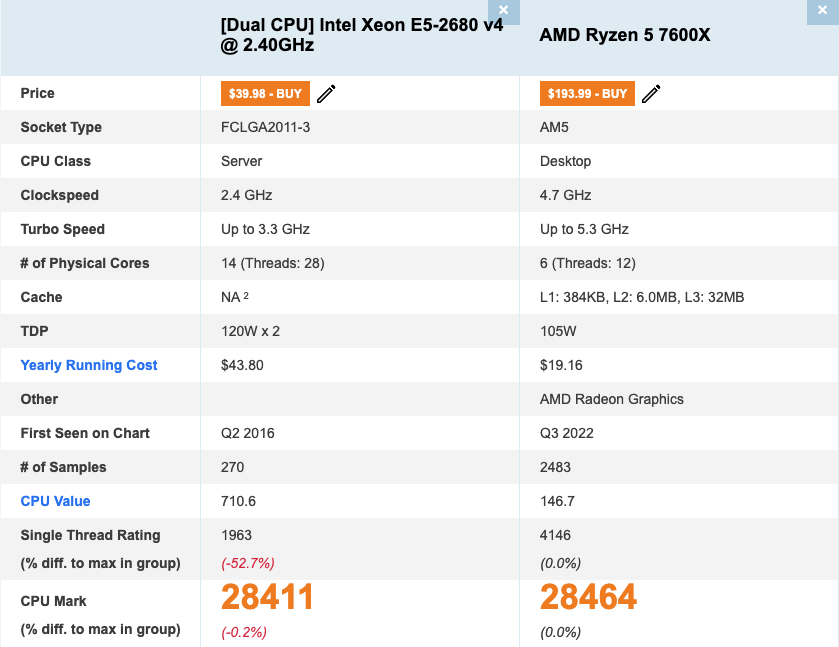Click the Turbo Speed row label
839x647 pixels.
[63, 229]
